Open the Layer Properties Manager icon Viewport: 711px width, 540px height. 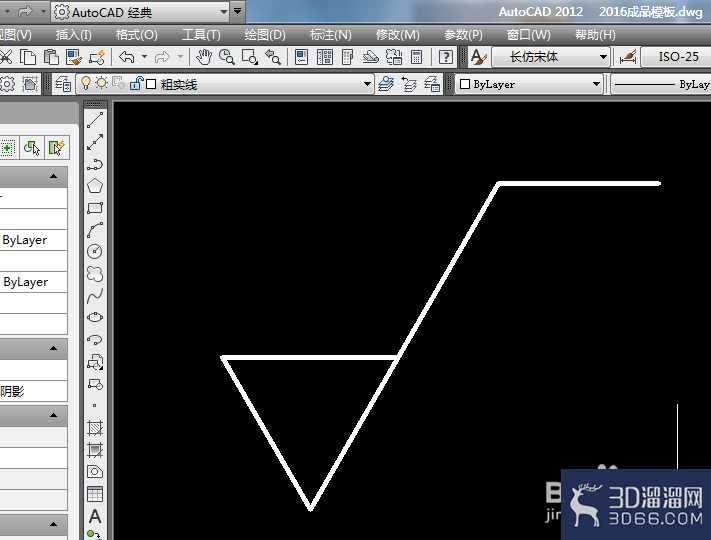tap(63, 84)
